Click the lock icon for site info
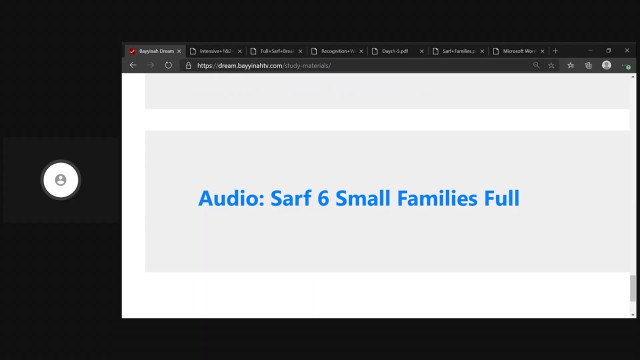 [188, 65]
